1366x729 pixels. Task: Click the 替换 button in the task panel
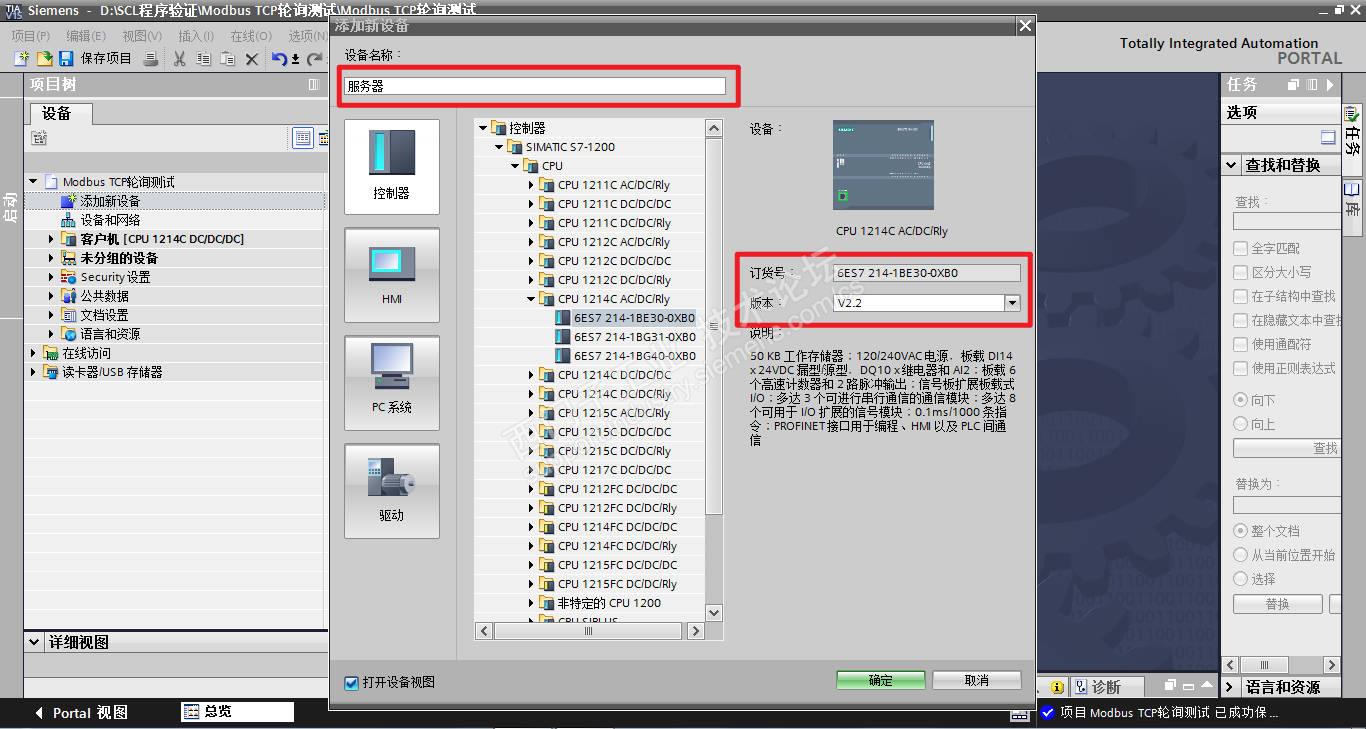tap(1278, 604)
